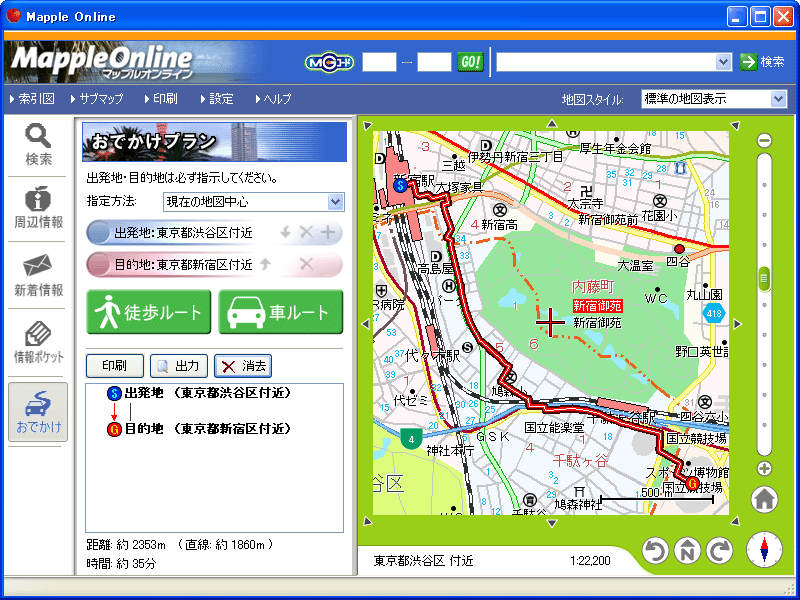Image resolution: width=800 pixels, height=600 pixels.
Task: Click the 新宿御苑 red label on map
Action: pyautogui.click(x=597, y=306)
